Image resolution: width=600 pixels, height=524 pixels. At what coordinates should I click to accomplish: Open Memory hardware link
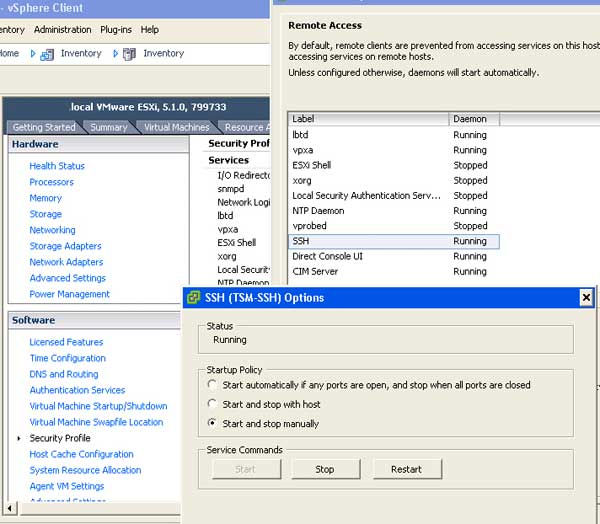coord(46,198)
